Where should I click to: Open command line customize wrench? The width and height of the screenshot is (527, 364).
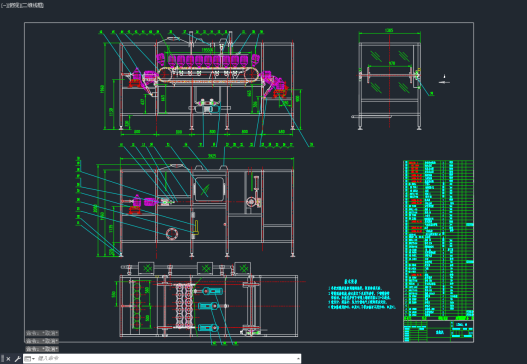pos(17,359)
